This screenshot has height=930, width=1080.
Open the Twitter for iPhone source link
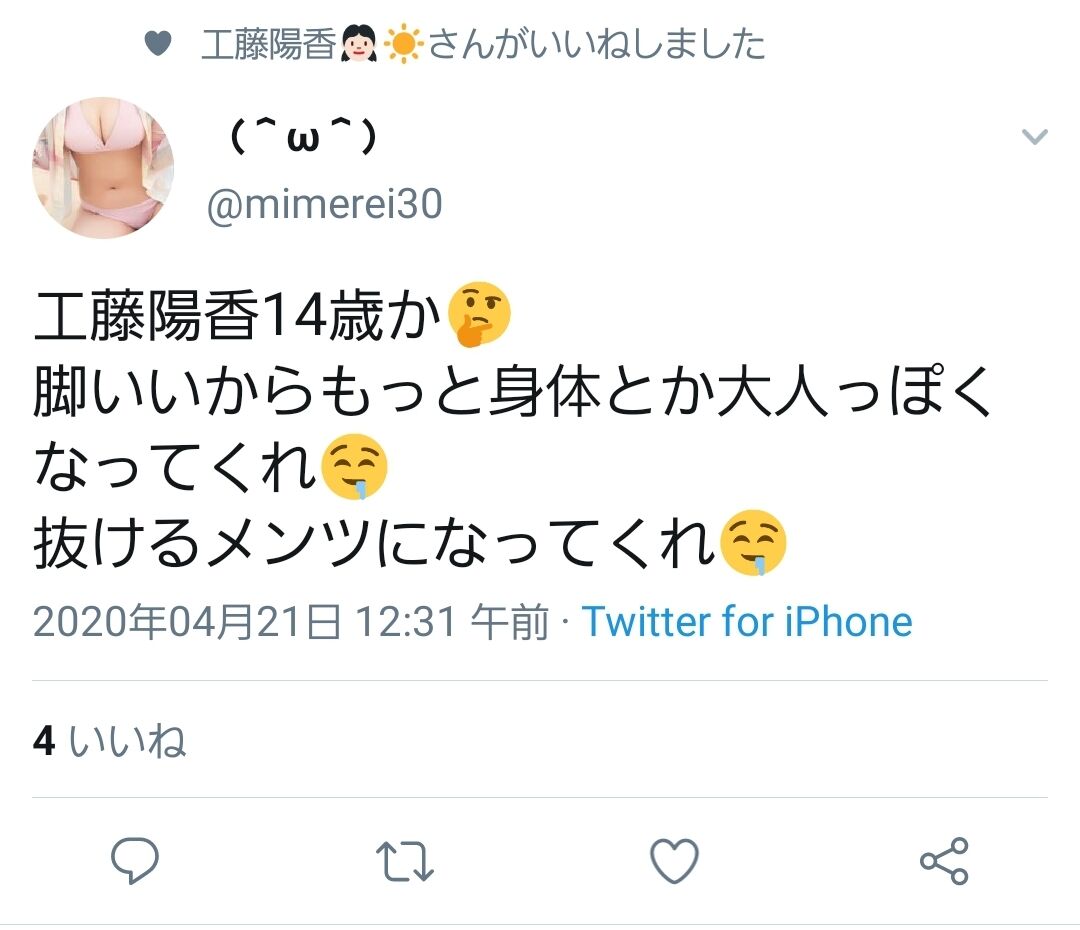point(747,621)
